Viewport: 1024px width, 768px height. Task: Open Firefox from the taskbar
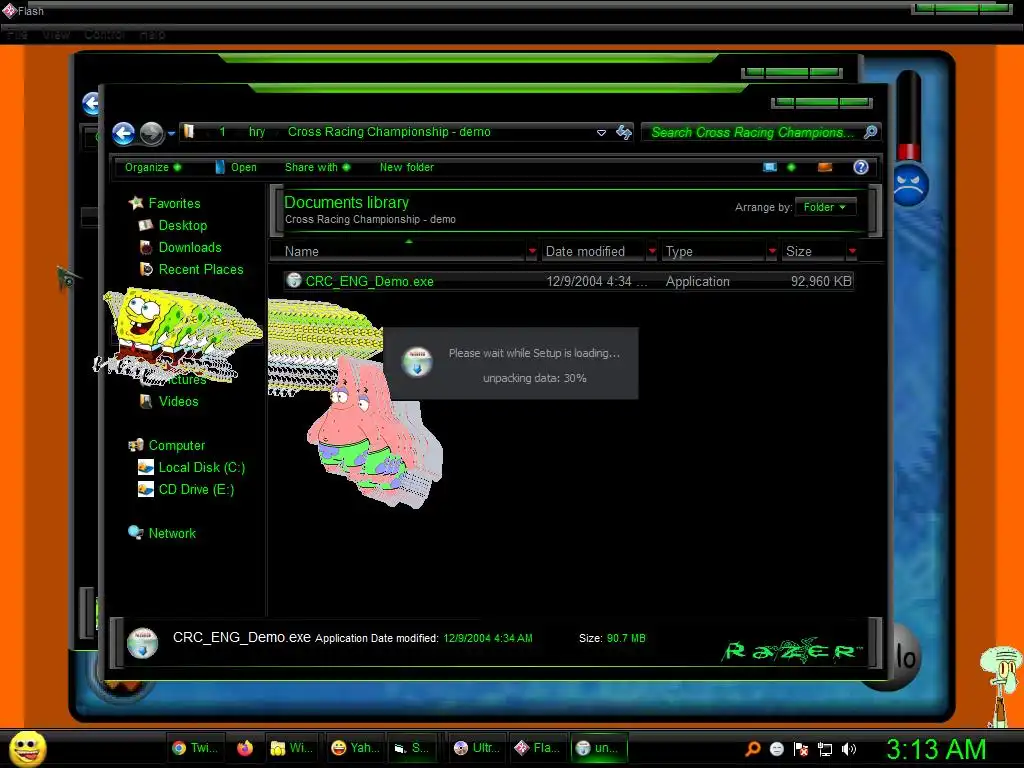245,748
